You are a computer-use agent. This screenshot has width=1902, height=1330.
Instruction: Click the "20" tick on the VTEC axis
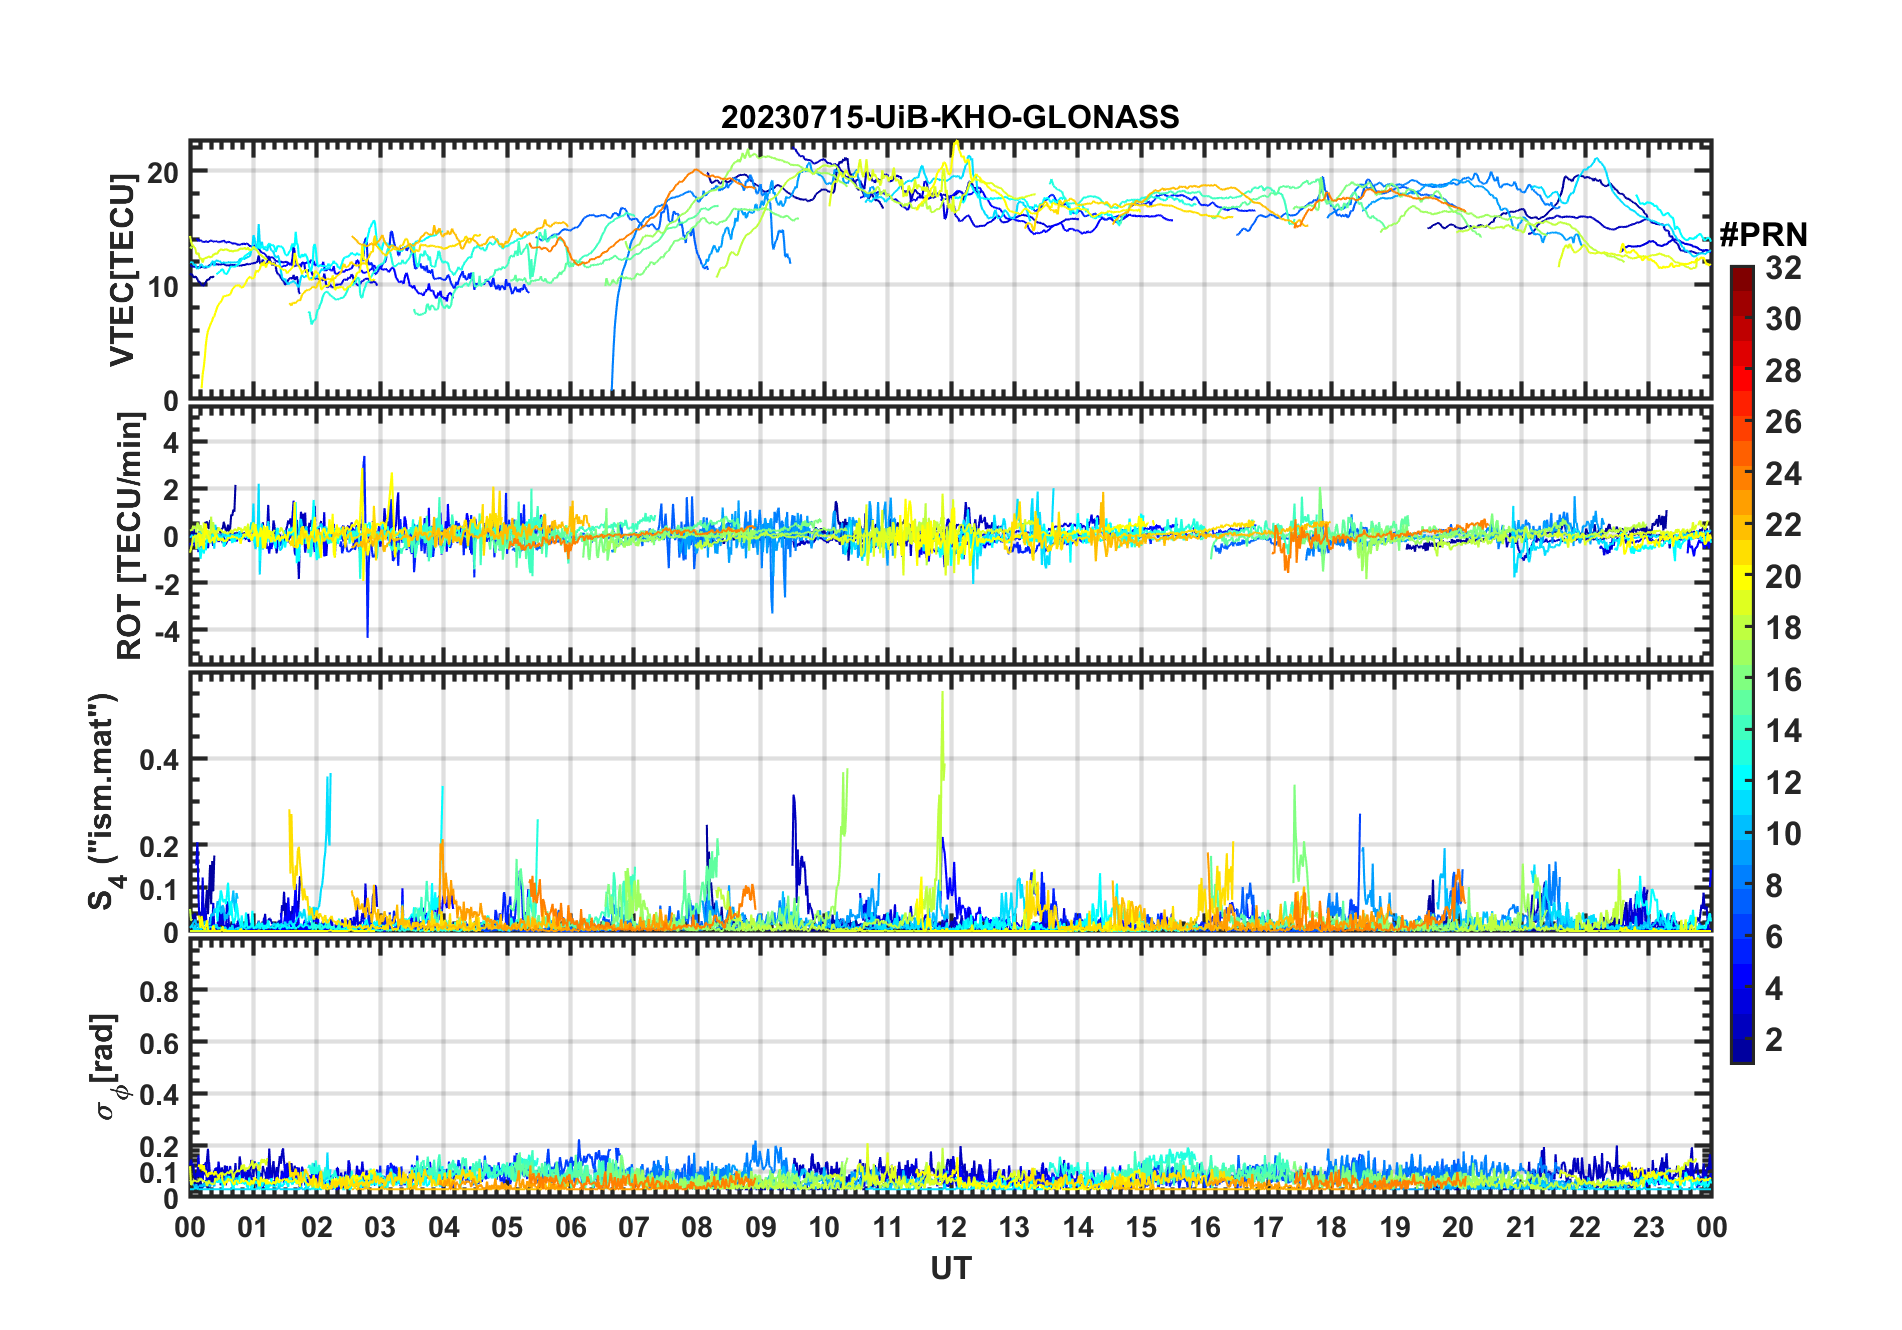pyautogui.click(x=163, y=172)
